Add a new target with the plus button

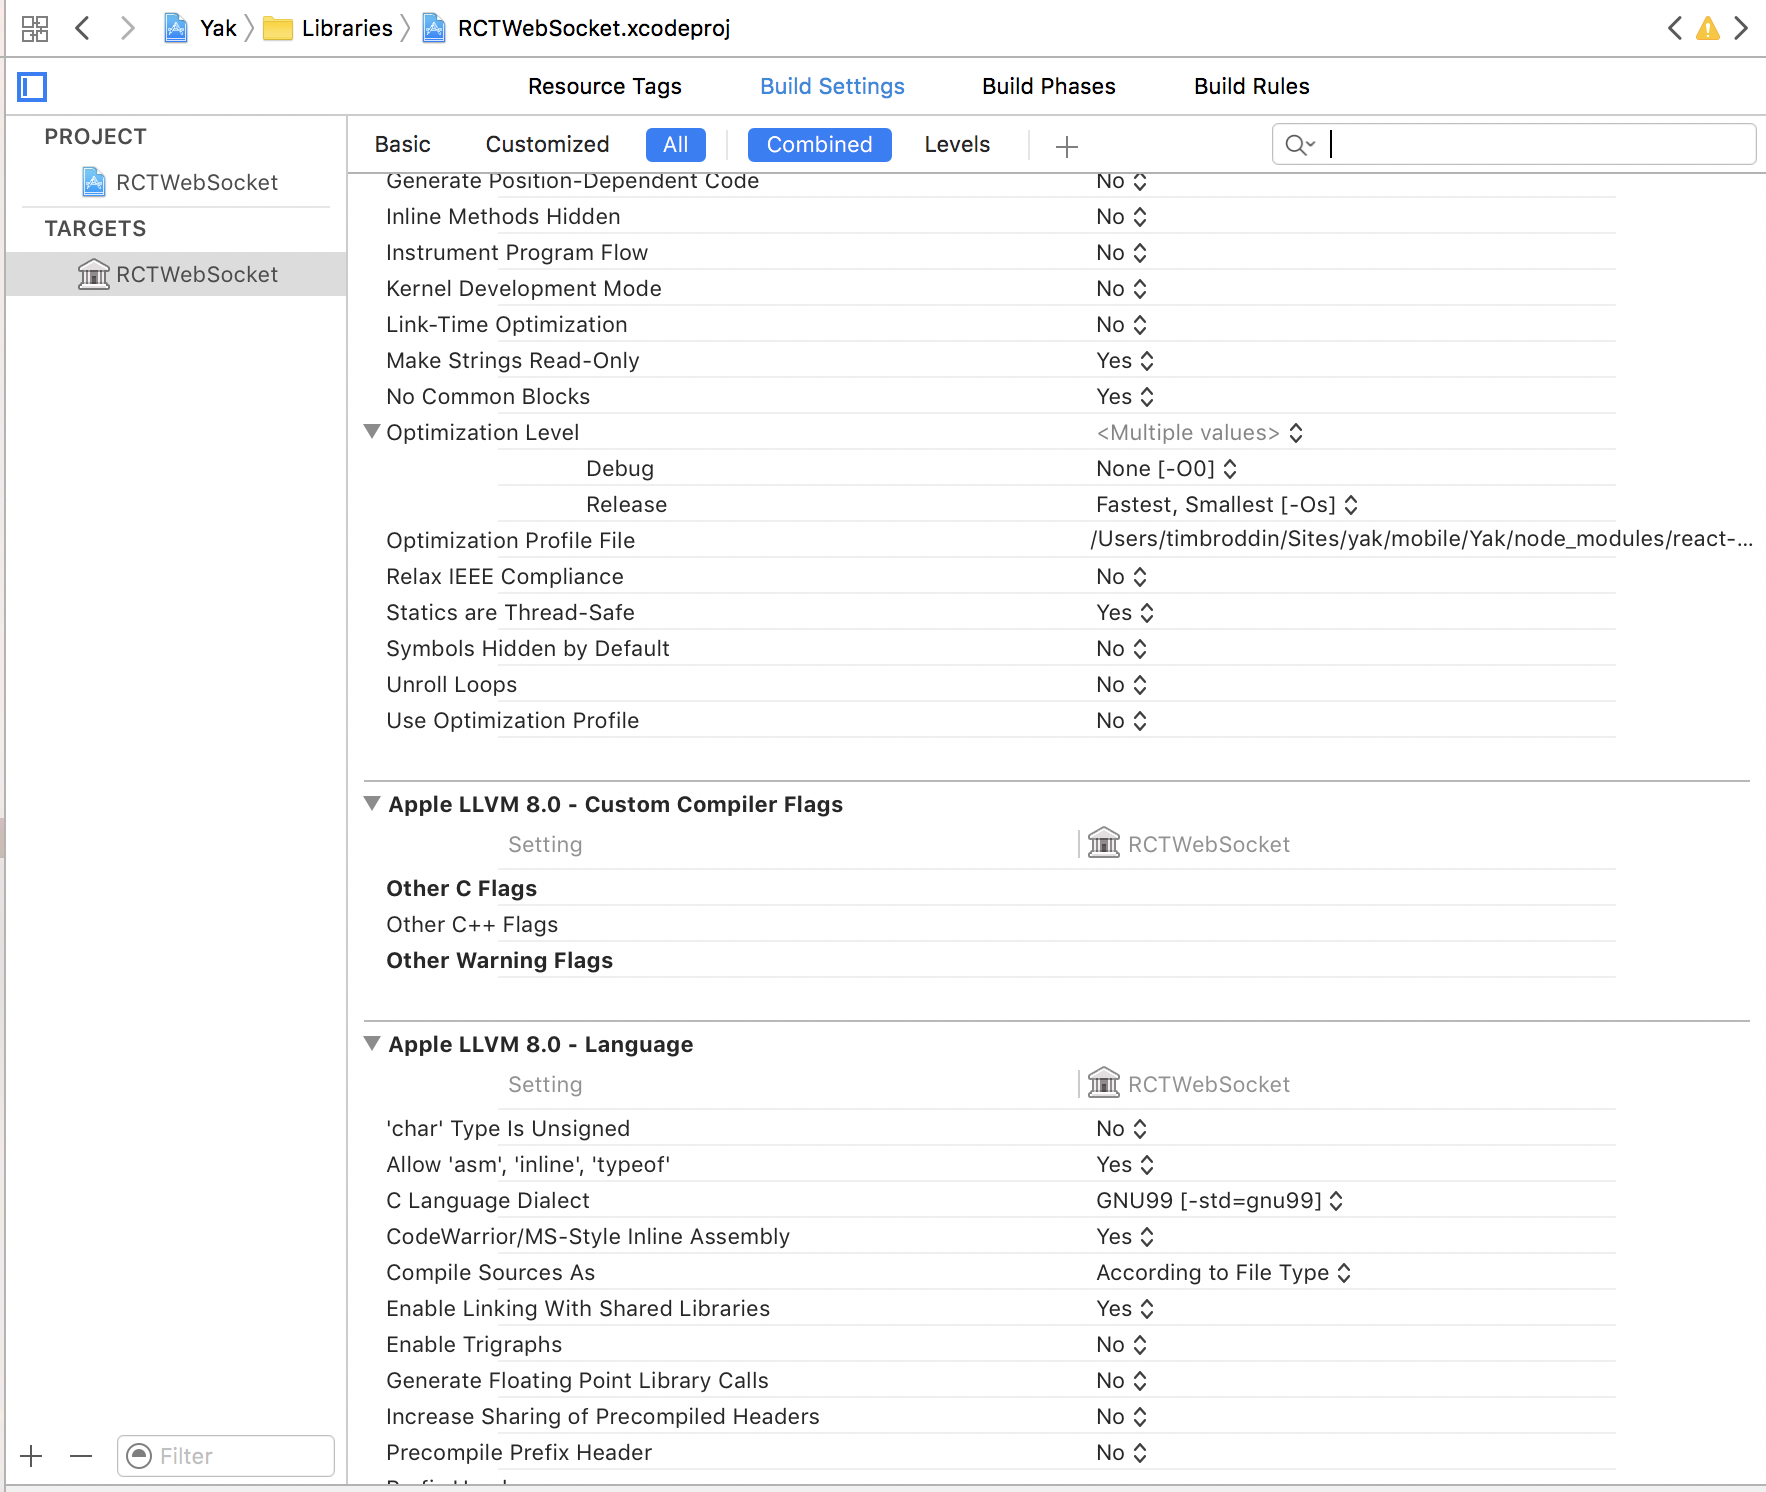(32, 1456)
